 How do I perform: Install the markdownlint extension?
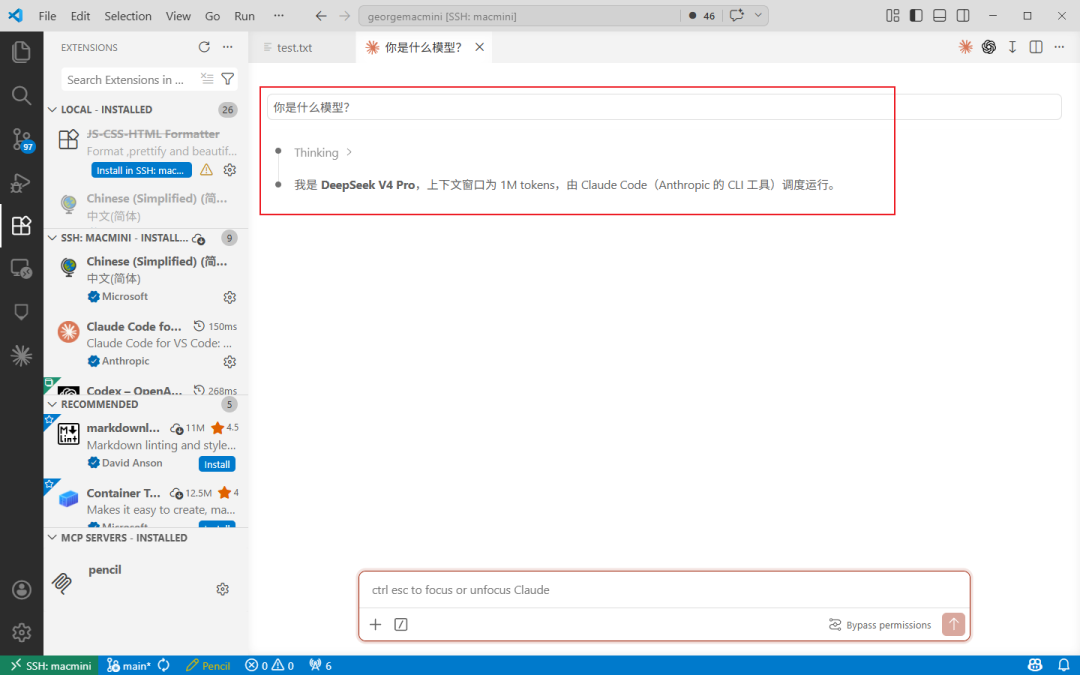pyautogui.click(x=217, y=464)
